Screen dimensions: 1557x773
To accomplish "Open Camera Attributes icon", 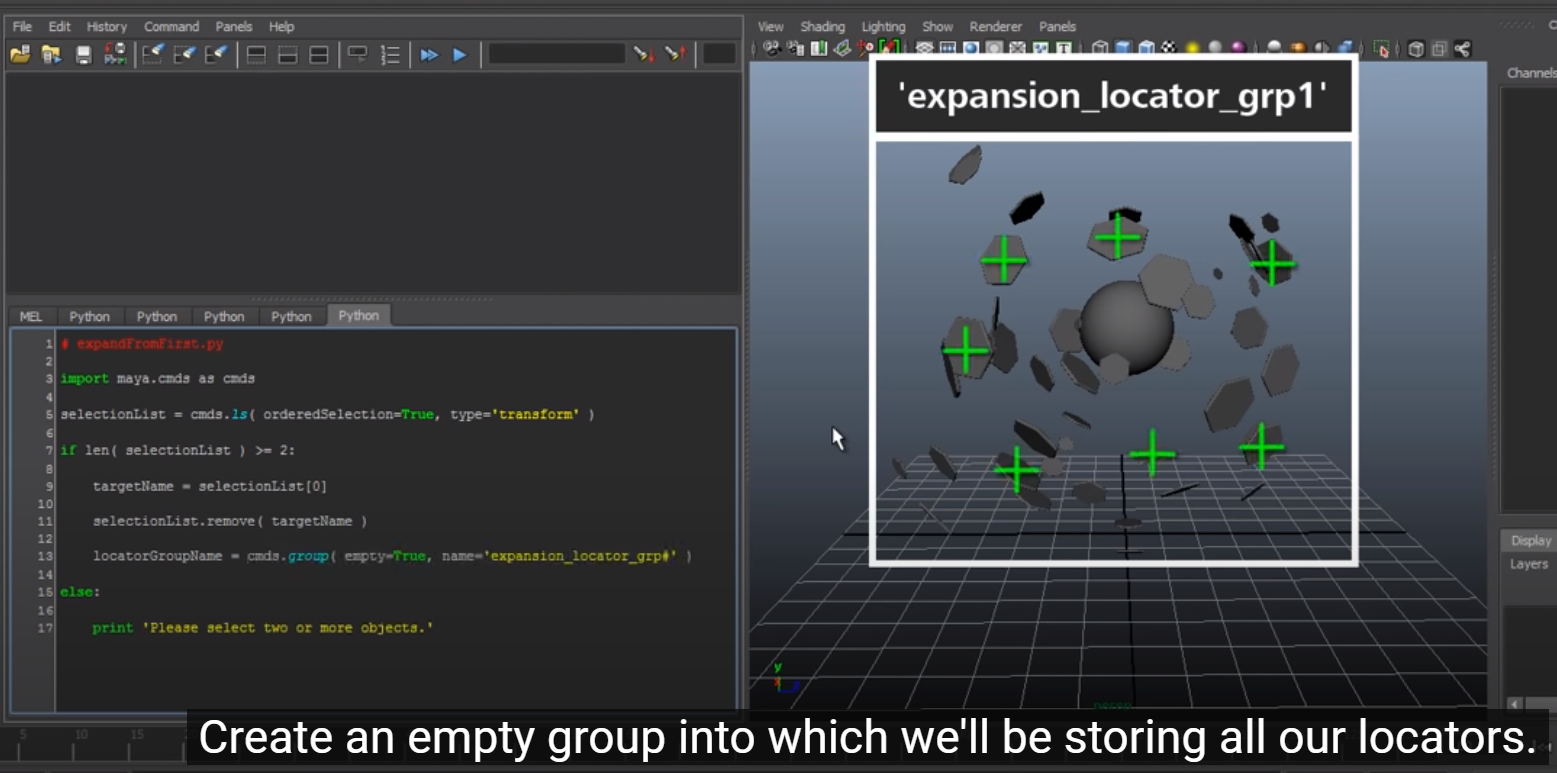I will (796, 48).
